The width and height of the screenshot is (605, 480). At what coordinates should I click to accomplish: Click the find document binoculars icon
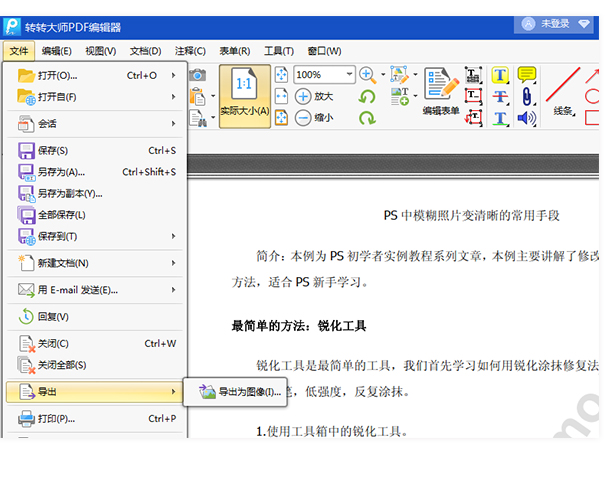[x=198, y=118]
